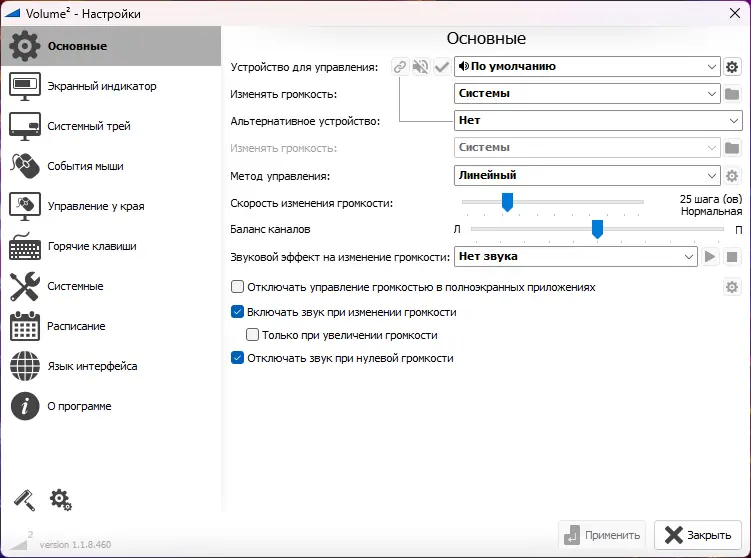Click the gear icon beside Линейный method
The image size is (751, 558).
tap(732, 176)
